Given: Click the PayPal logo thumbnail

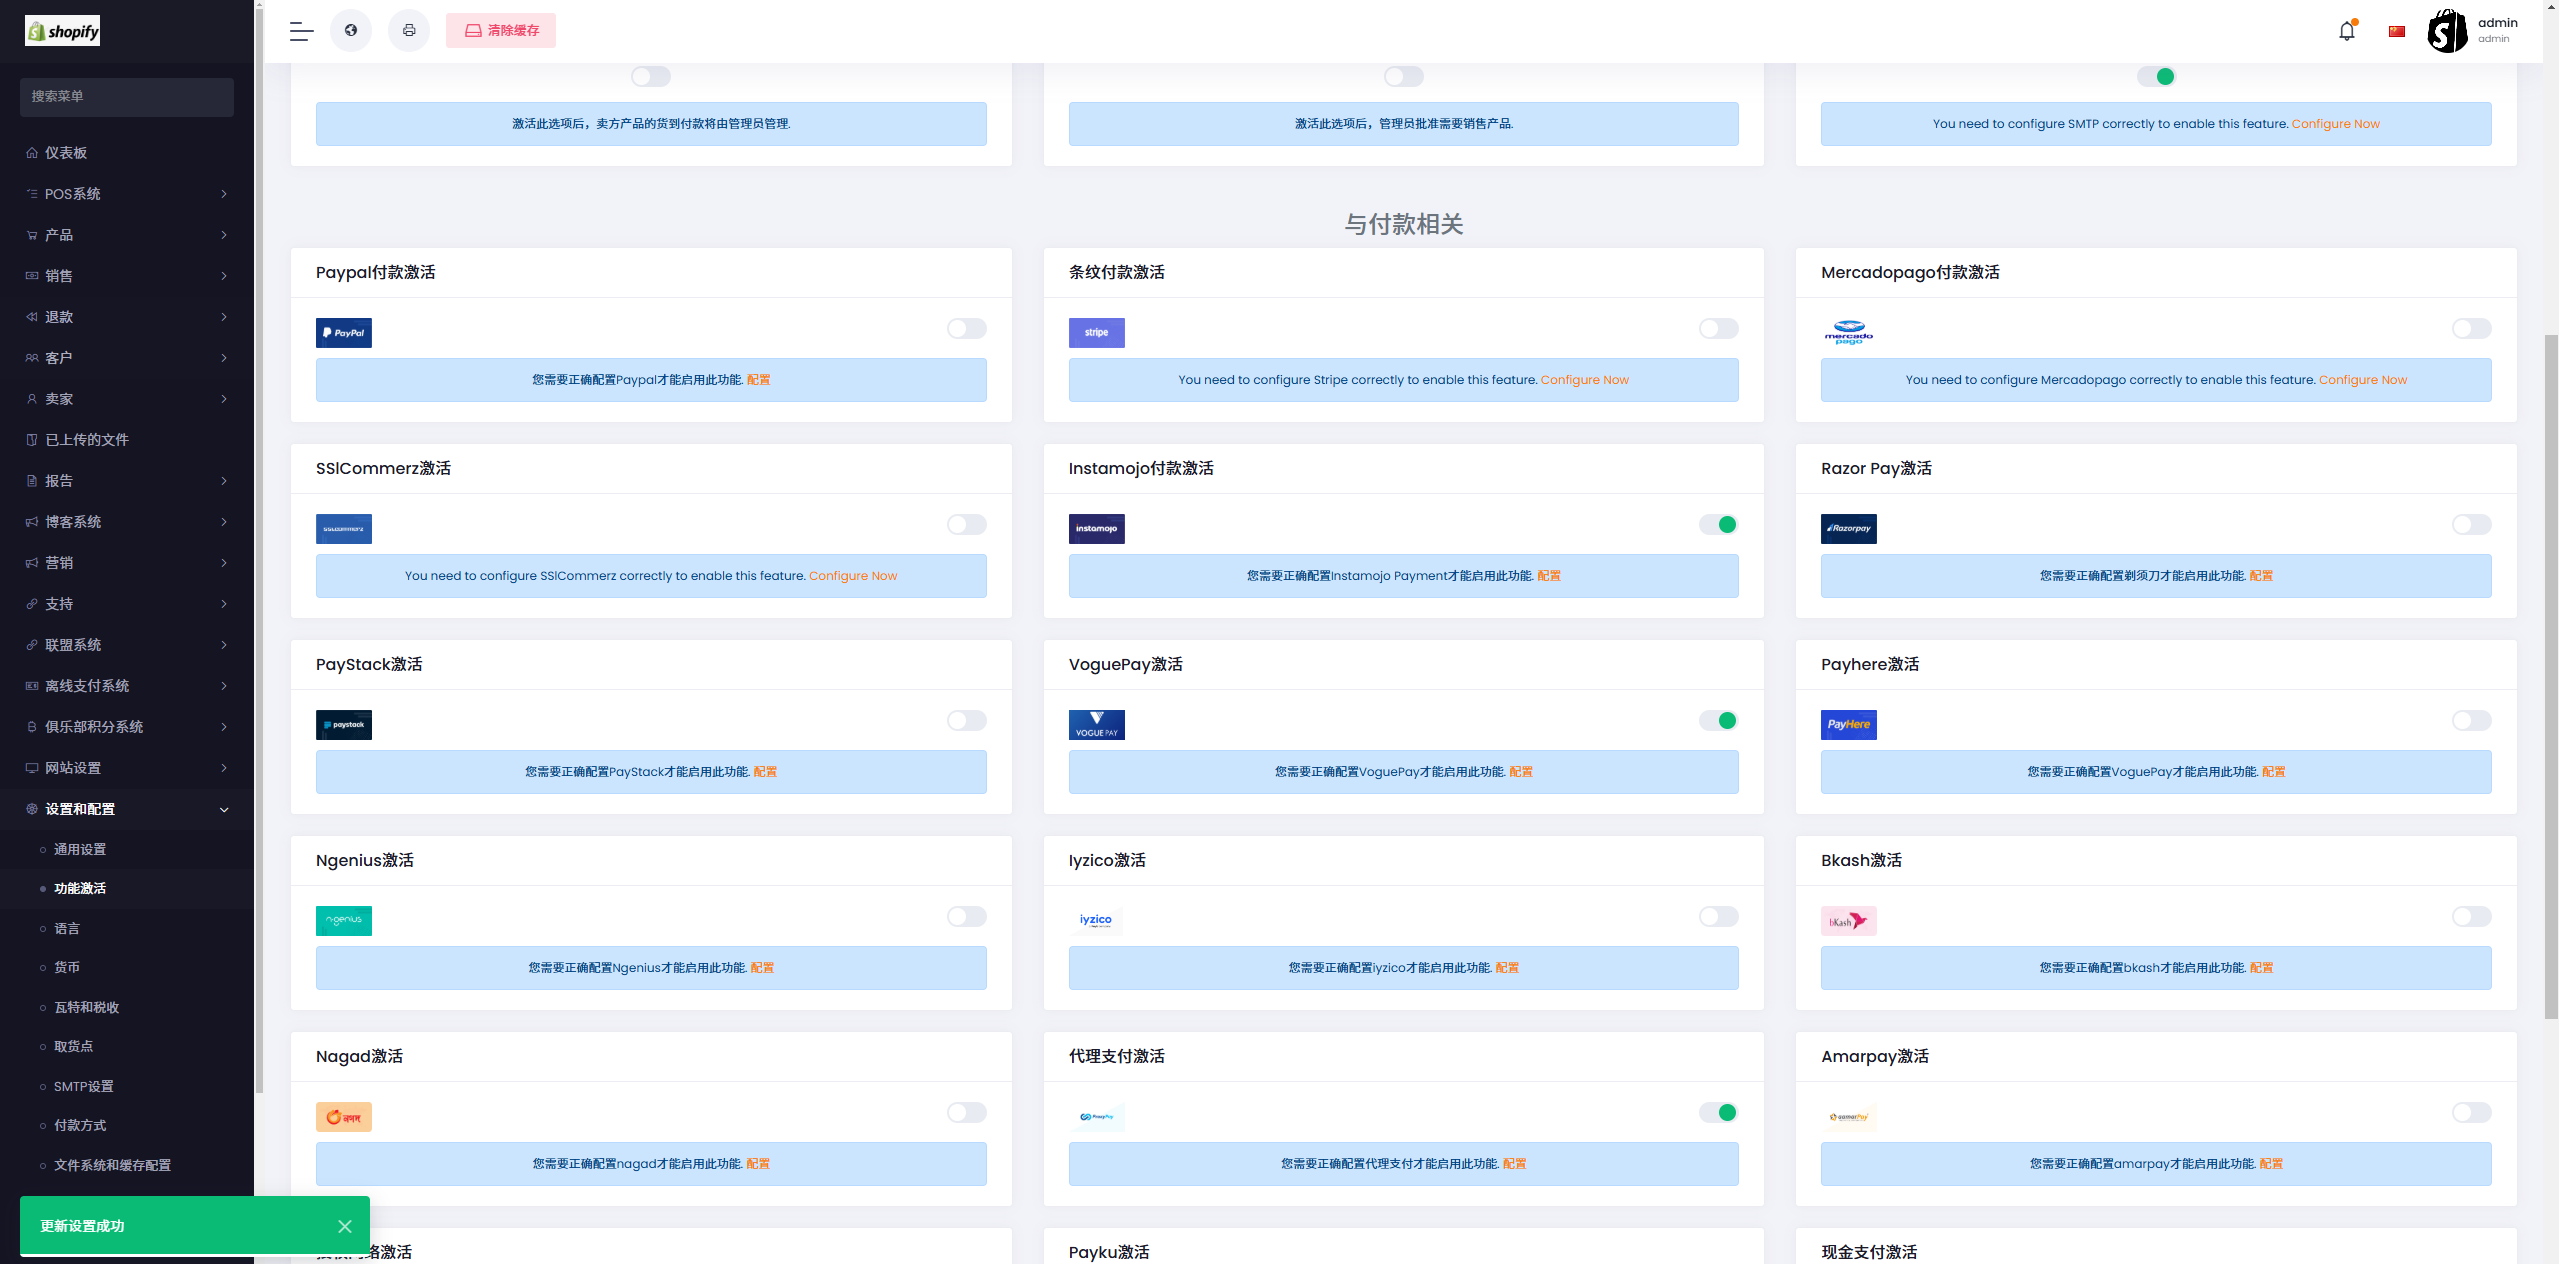Looking at the screenshot, I should pyautogui.click(x=343, y=333).
